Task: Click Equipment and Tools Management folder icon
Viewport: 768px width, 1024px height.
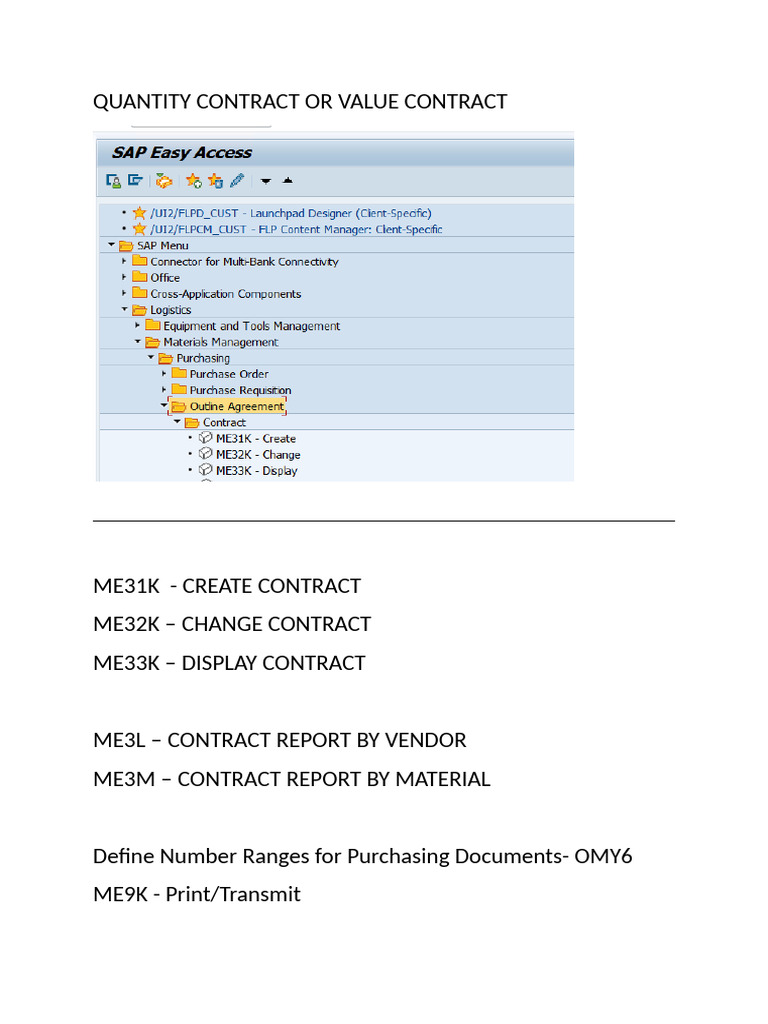Action: 153,325
